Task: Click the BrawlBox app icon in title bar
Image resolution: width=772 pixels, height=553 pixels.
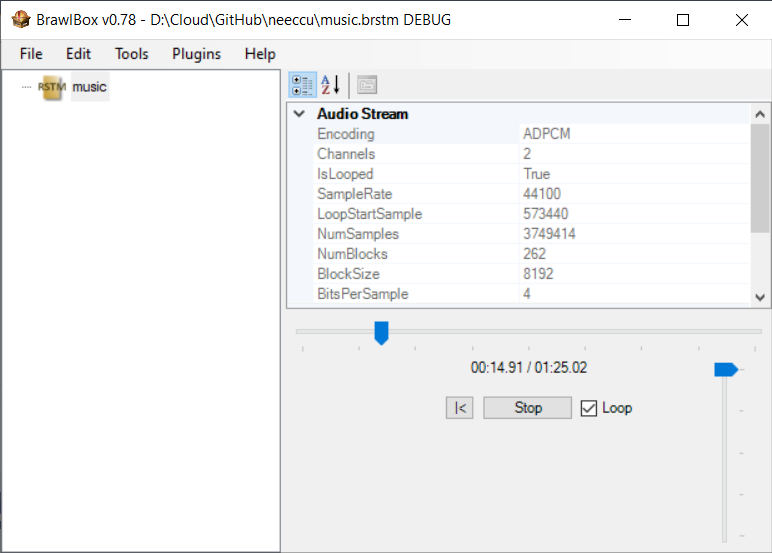Action: coord(19,19)
